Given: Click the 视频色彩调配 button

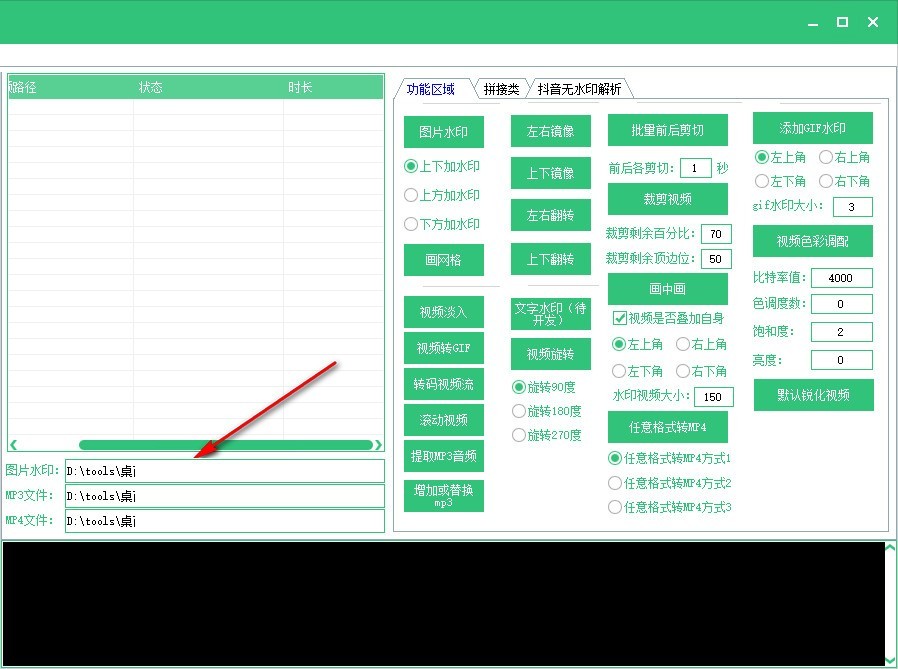Looking at the screenshot, I should pyautogui.click(x=813, y=241).
